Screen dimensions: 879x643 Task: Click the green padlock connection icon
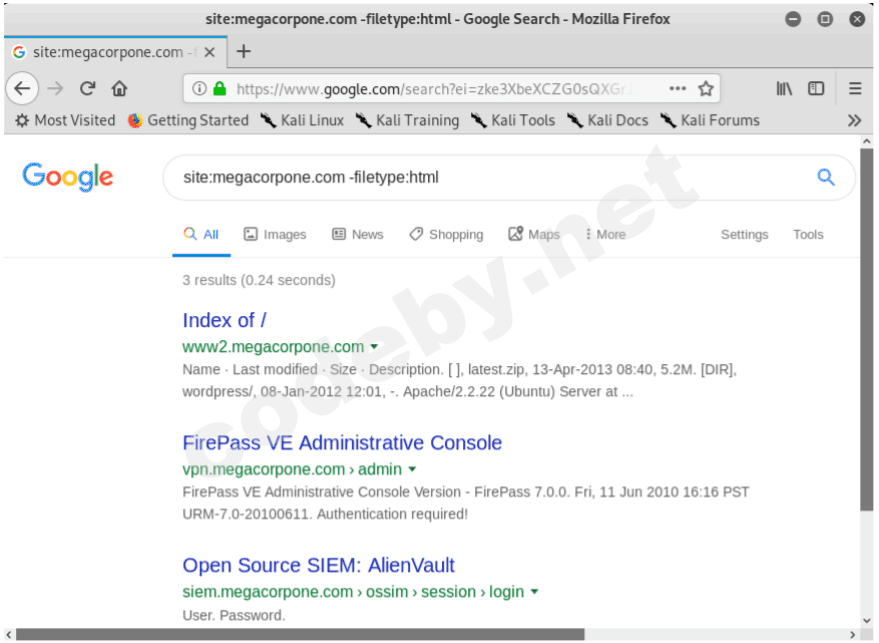(x=220, y=89)
